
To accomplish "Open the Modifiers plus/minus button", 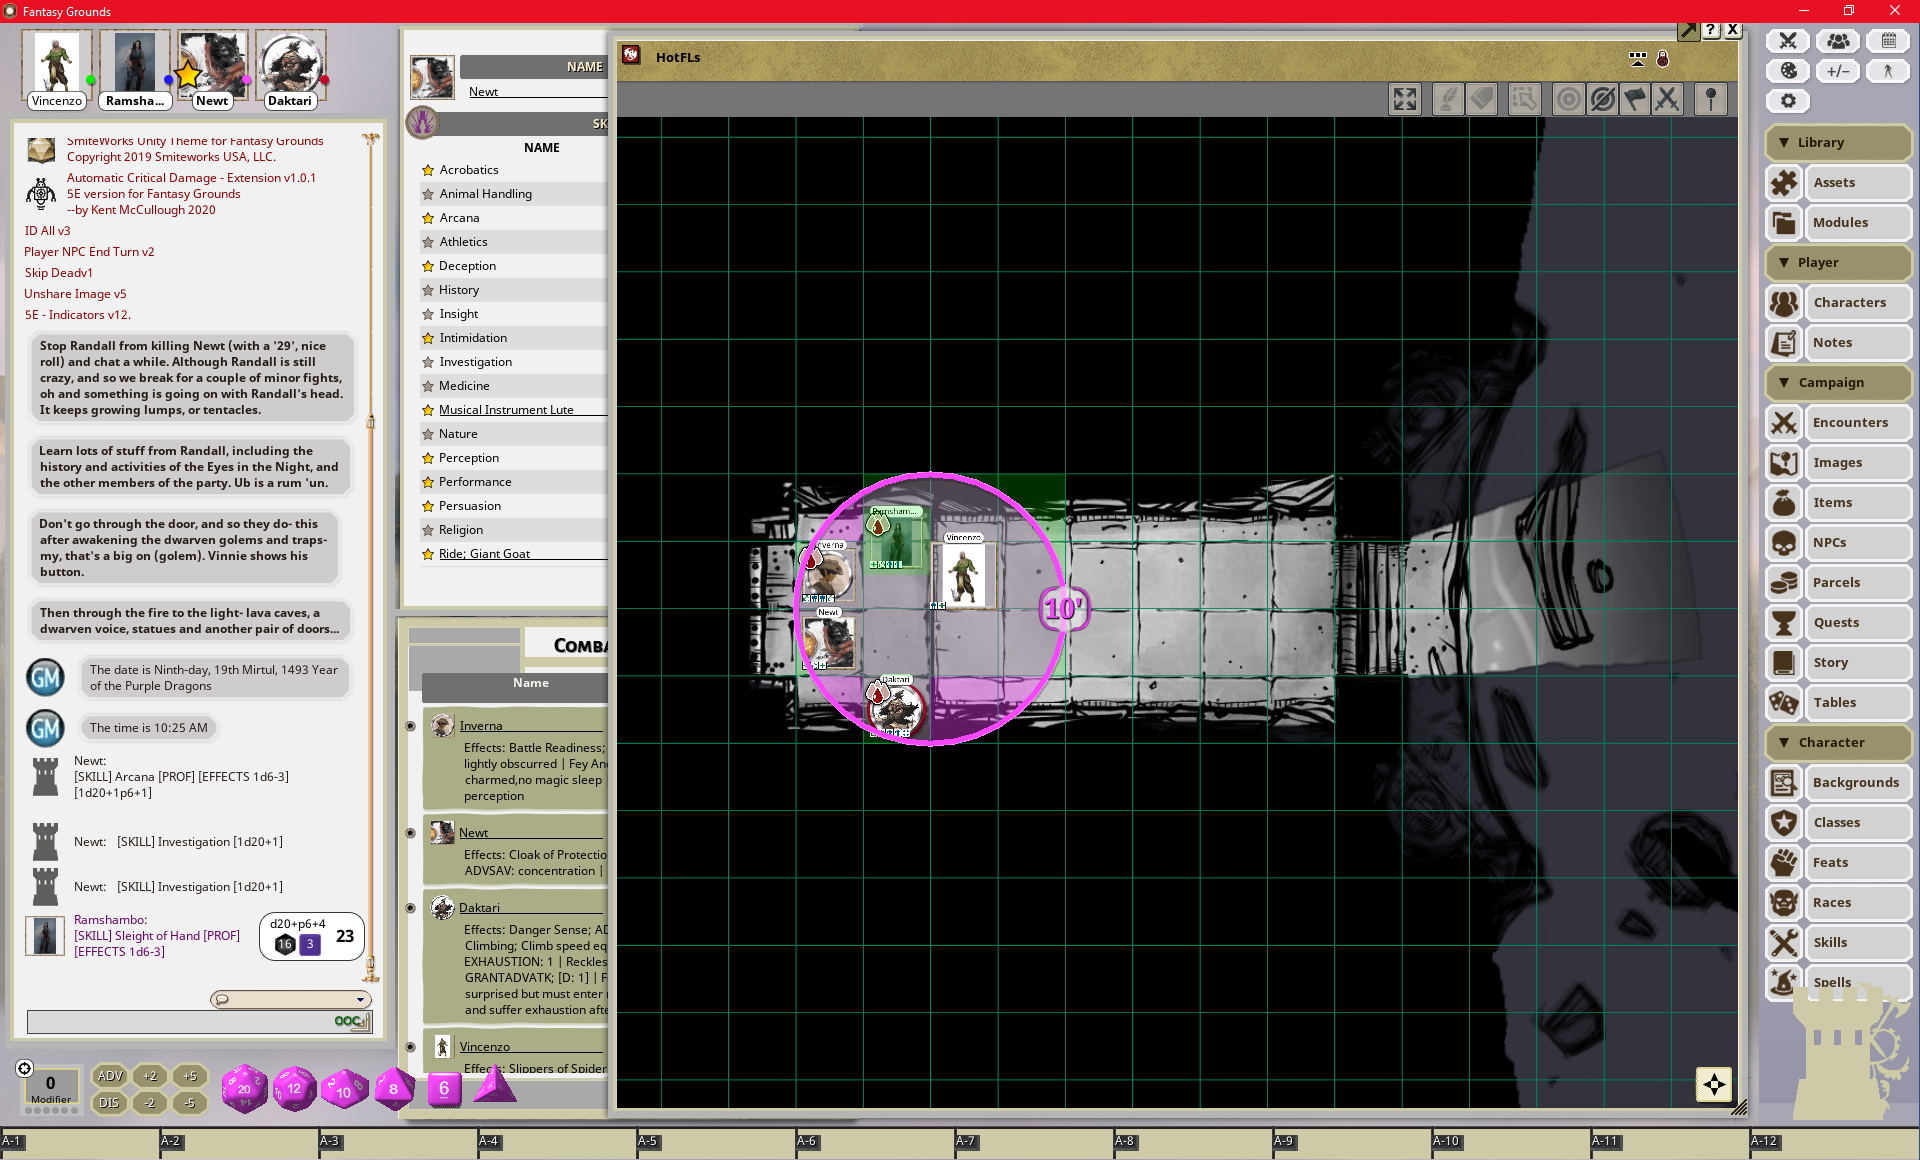I will pos(1838,71).
